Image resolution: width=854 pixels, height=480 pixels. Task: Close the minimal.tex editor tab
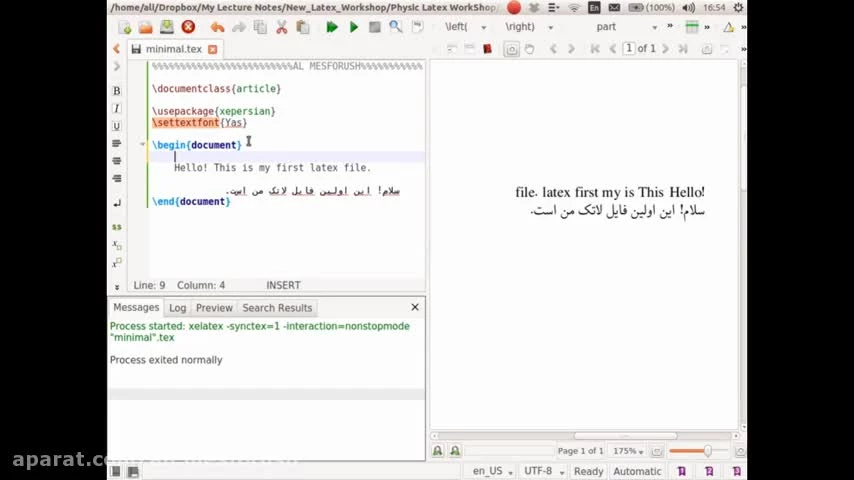[x=212, y=49]
